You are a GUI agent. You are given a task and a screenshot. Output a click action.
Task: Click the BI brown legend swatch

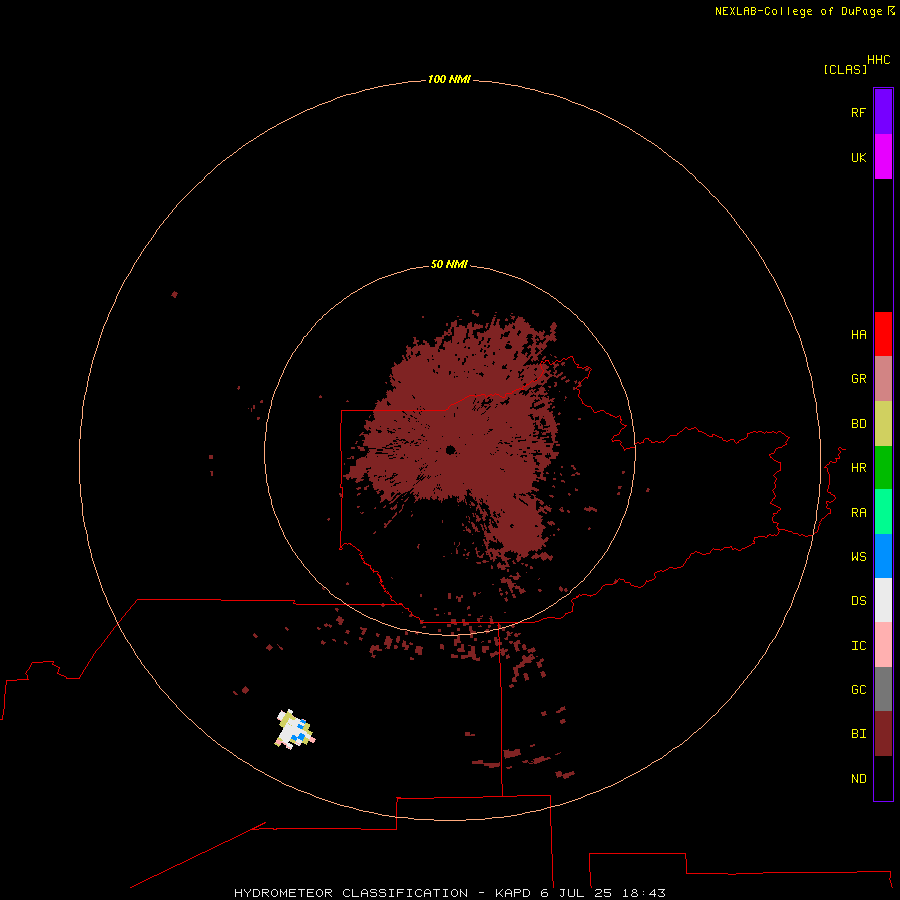[883, 734]
